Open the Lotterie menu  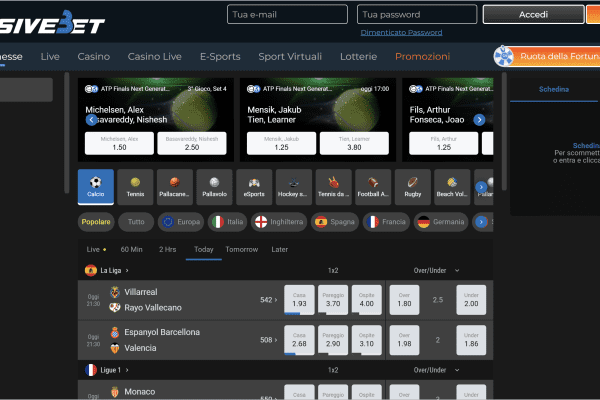(x=359, y=57)
